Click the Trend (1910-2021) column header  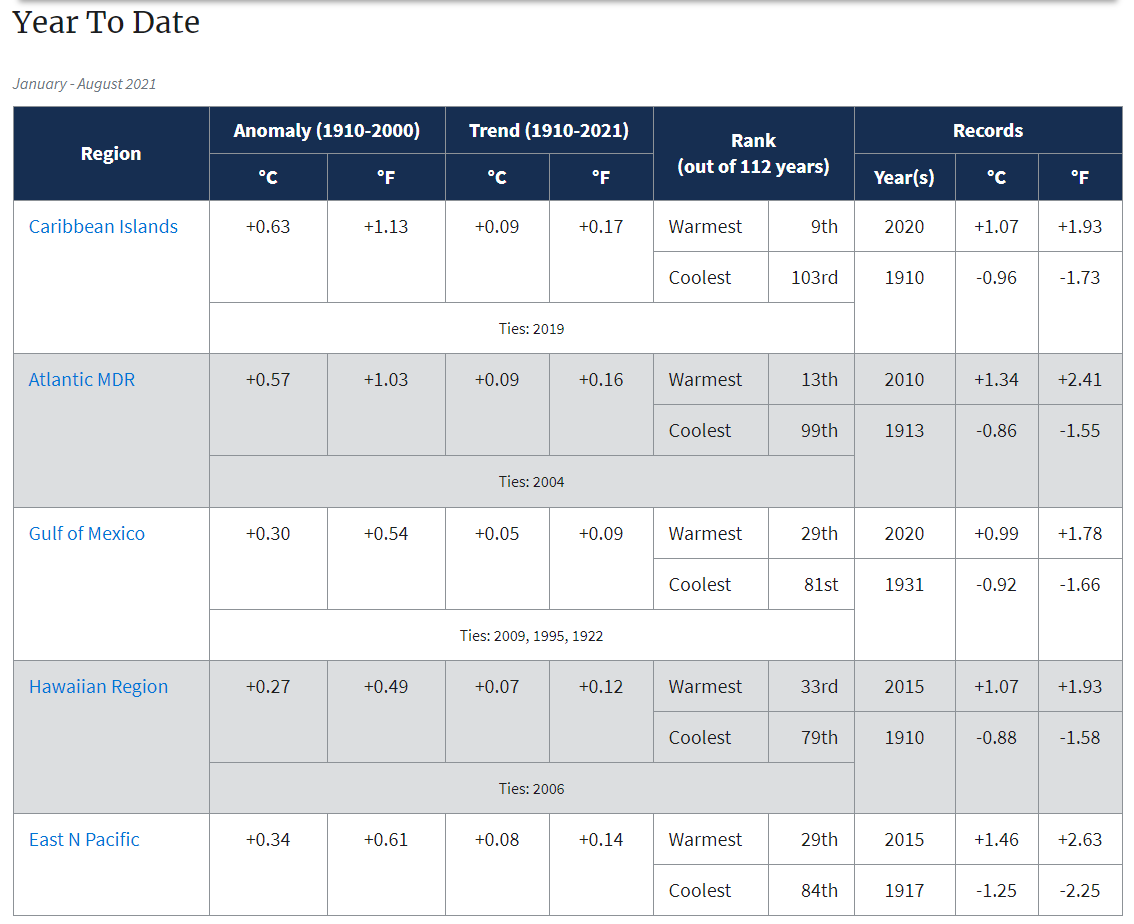549,131
